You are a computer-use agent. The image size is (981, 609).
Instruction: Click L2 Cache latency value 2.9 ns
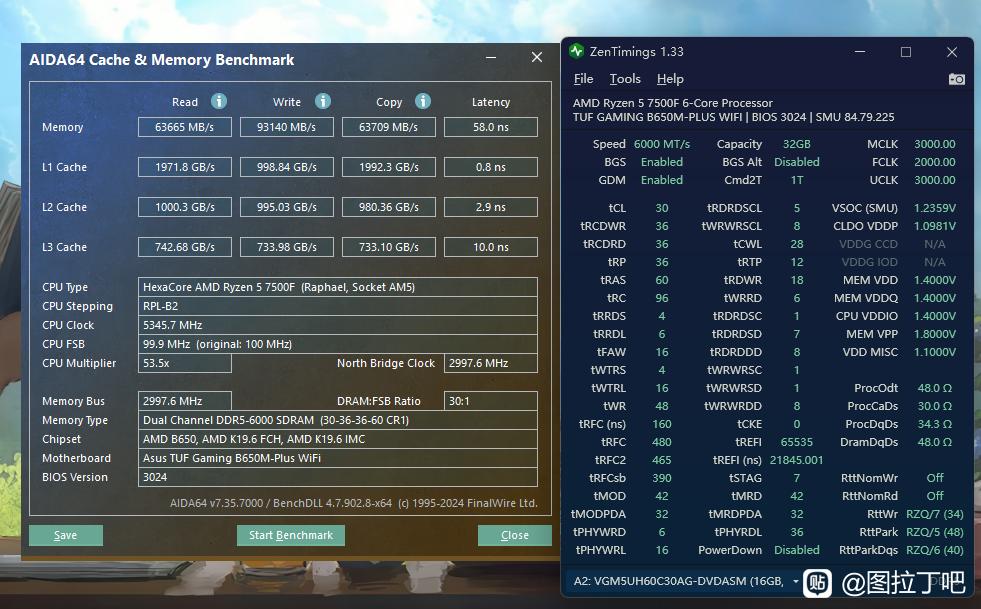click(x=490, y=207)
